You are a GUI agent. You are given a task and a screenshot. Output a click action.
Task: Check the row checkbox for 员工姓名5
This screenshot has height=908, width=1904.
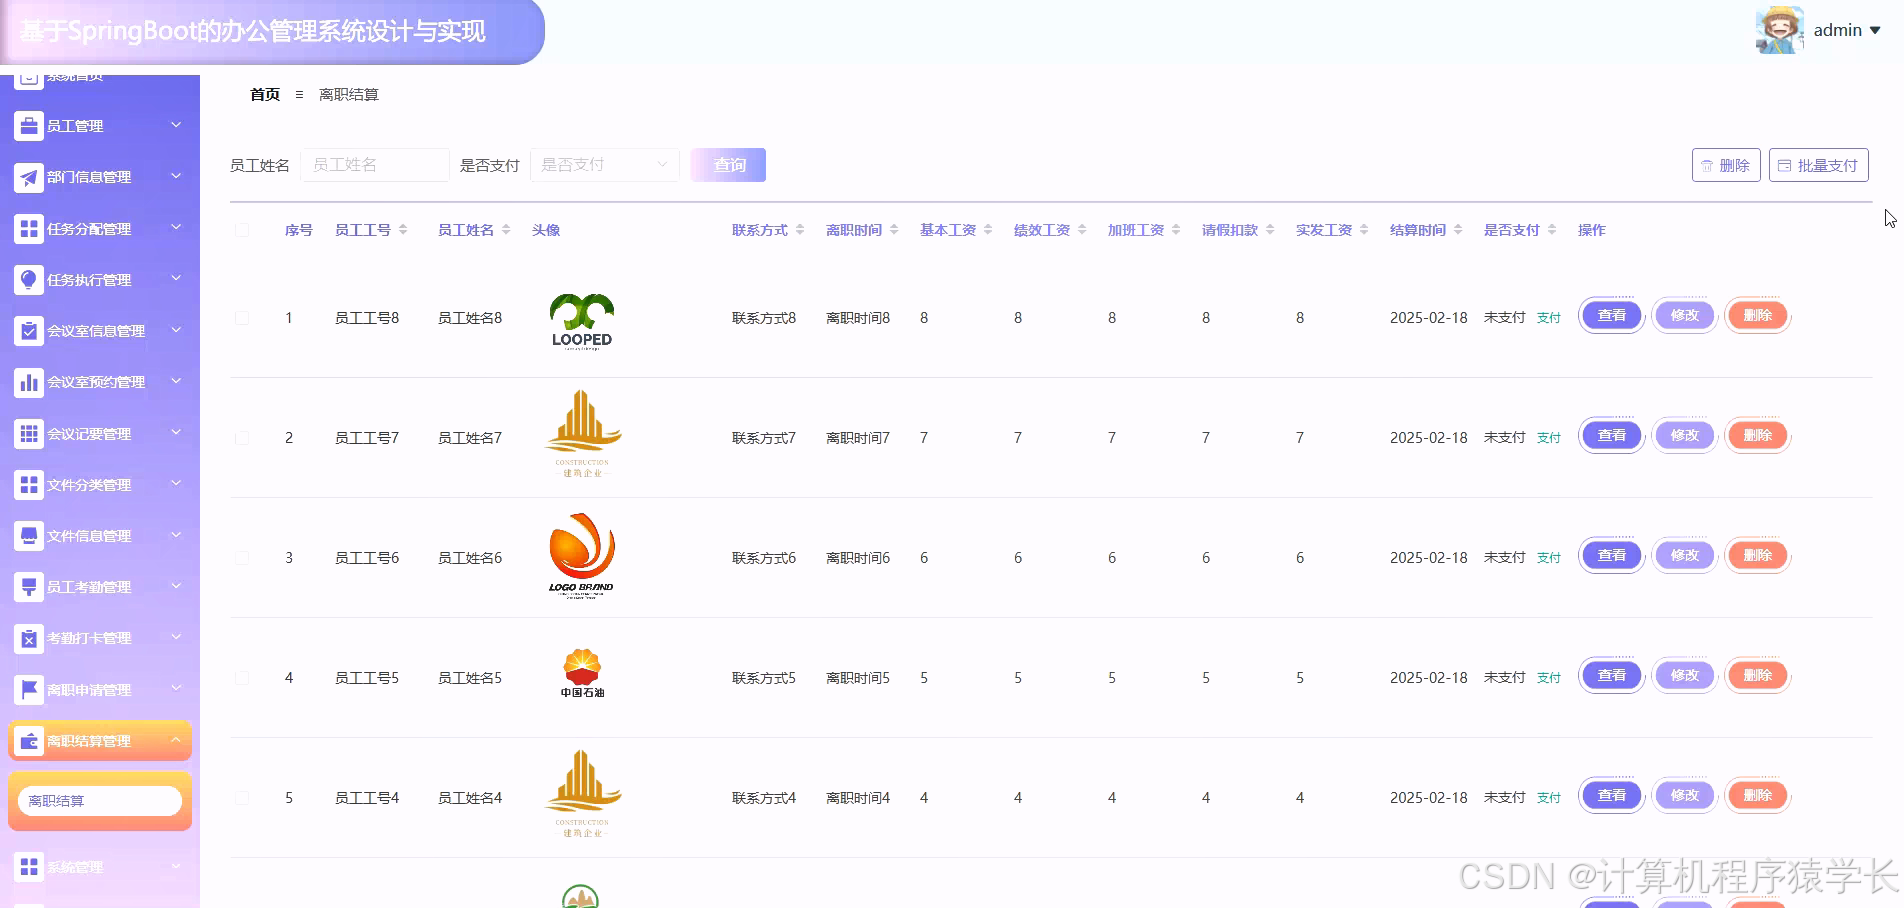tap(242, 677)
